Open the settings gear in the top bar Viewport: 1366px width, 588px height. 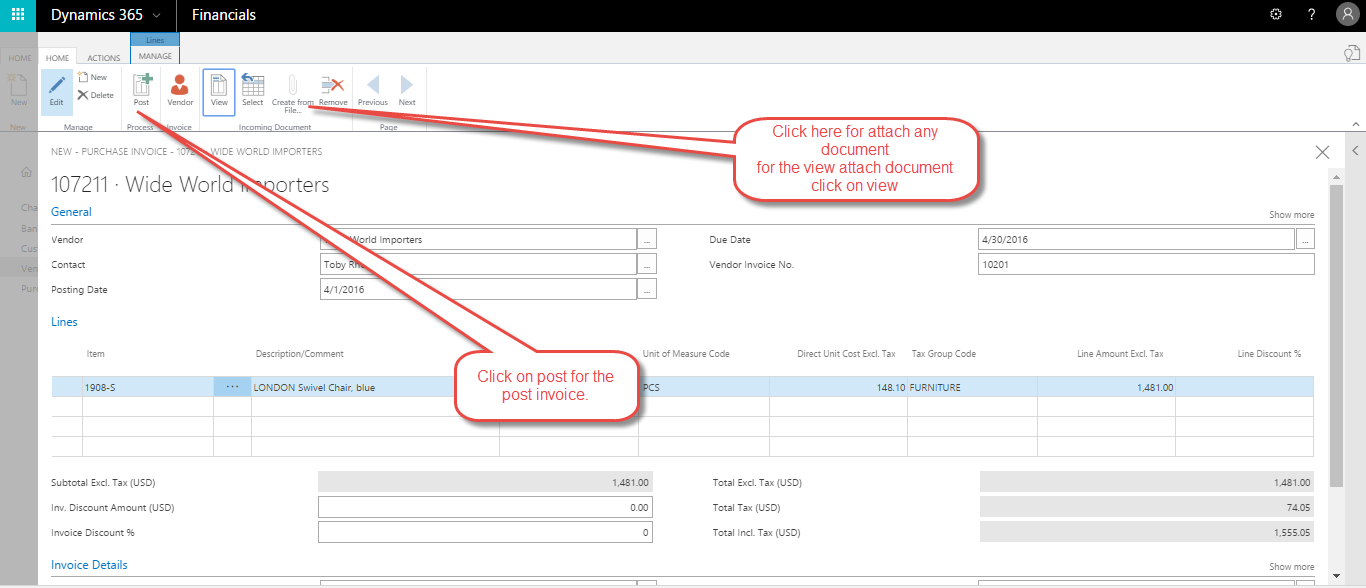click(x=1275, y=14)
